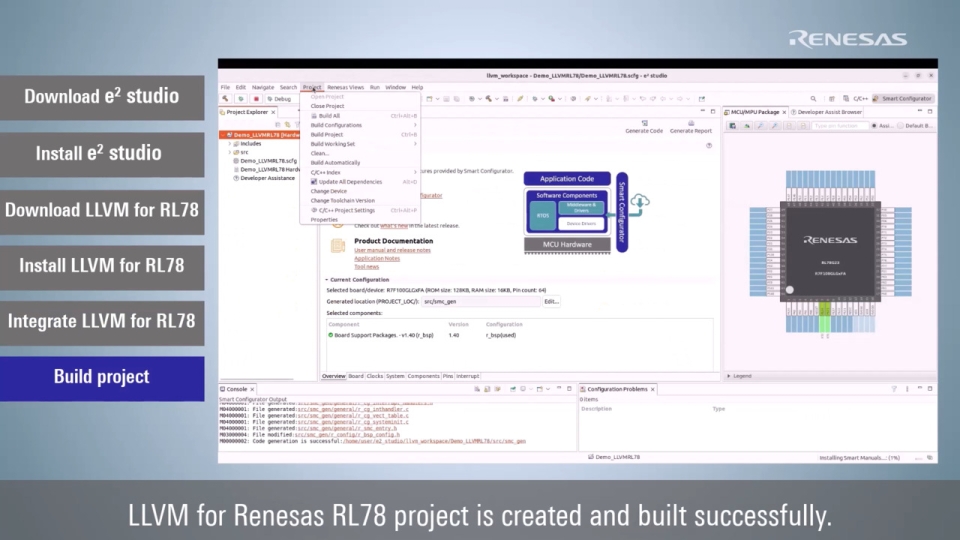The width and height of the screenshot is (960, 540).
Task: Switch to the C/C++ perspective
Action: 855,99
